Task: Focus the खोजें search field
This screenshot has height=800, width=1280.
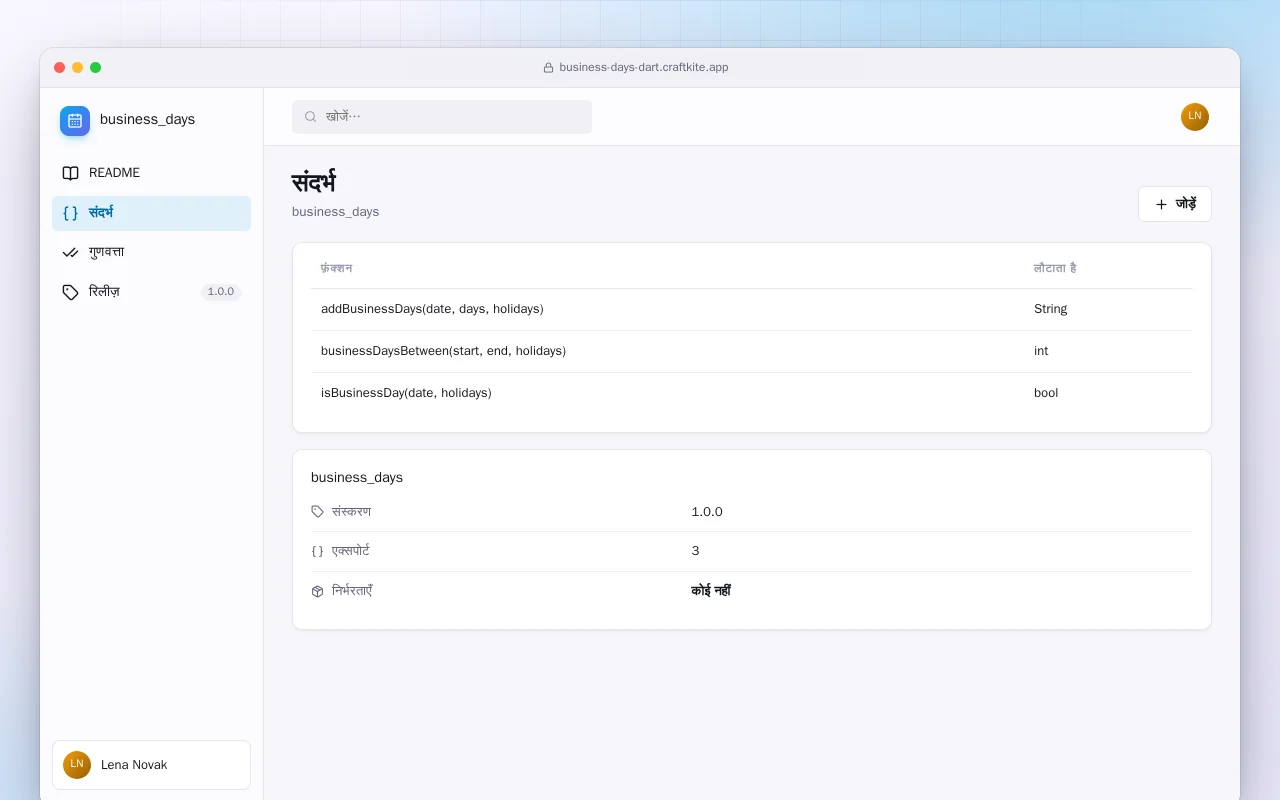Action: tap(442, 117)
